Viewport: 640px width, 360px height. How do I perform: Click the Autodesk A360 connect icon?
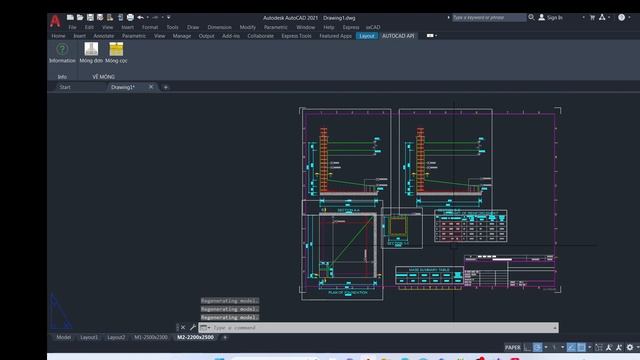[602, 17]
